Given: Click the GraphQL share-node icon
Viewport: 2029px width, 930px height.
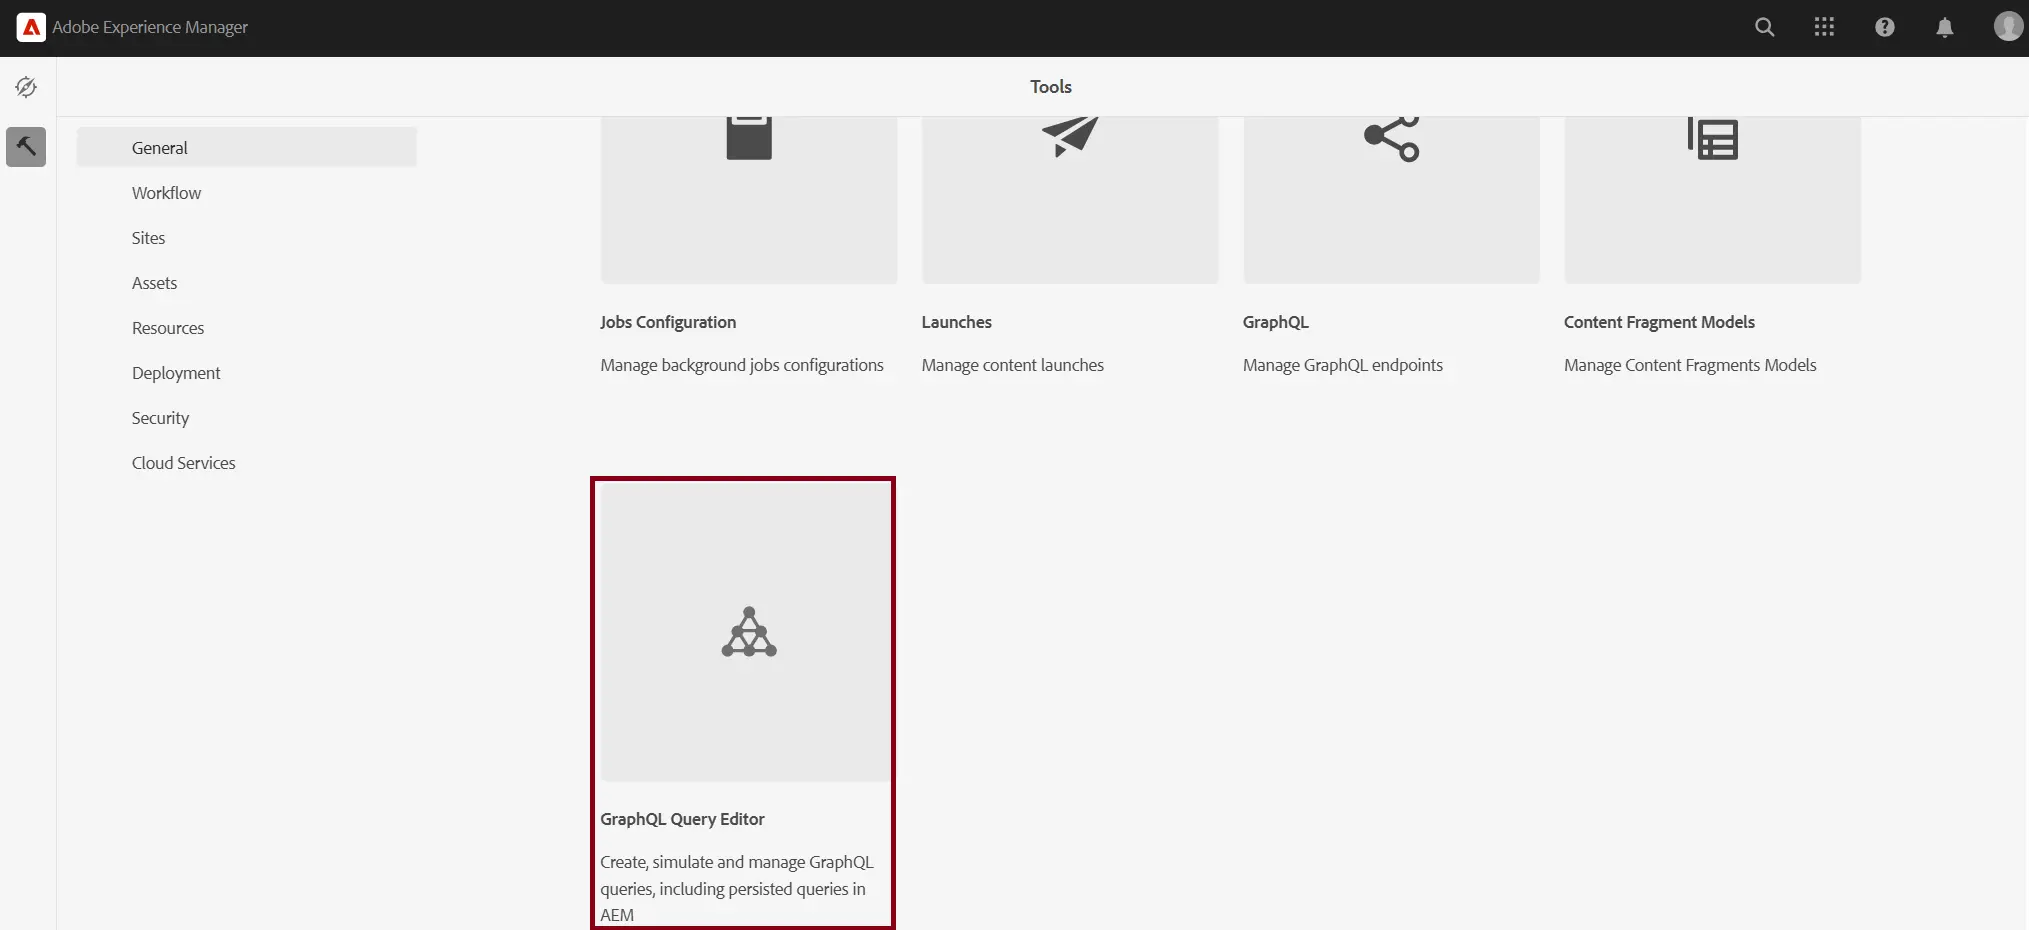Looking at the screenshot, I should (x=1391, y=138).
